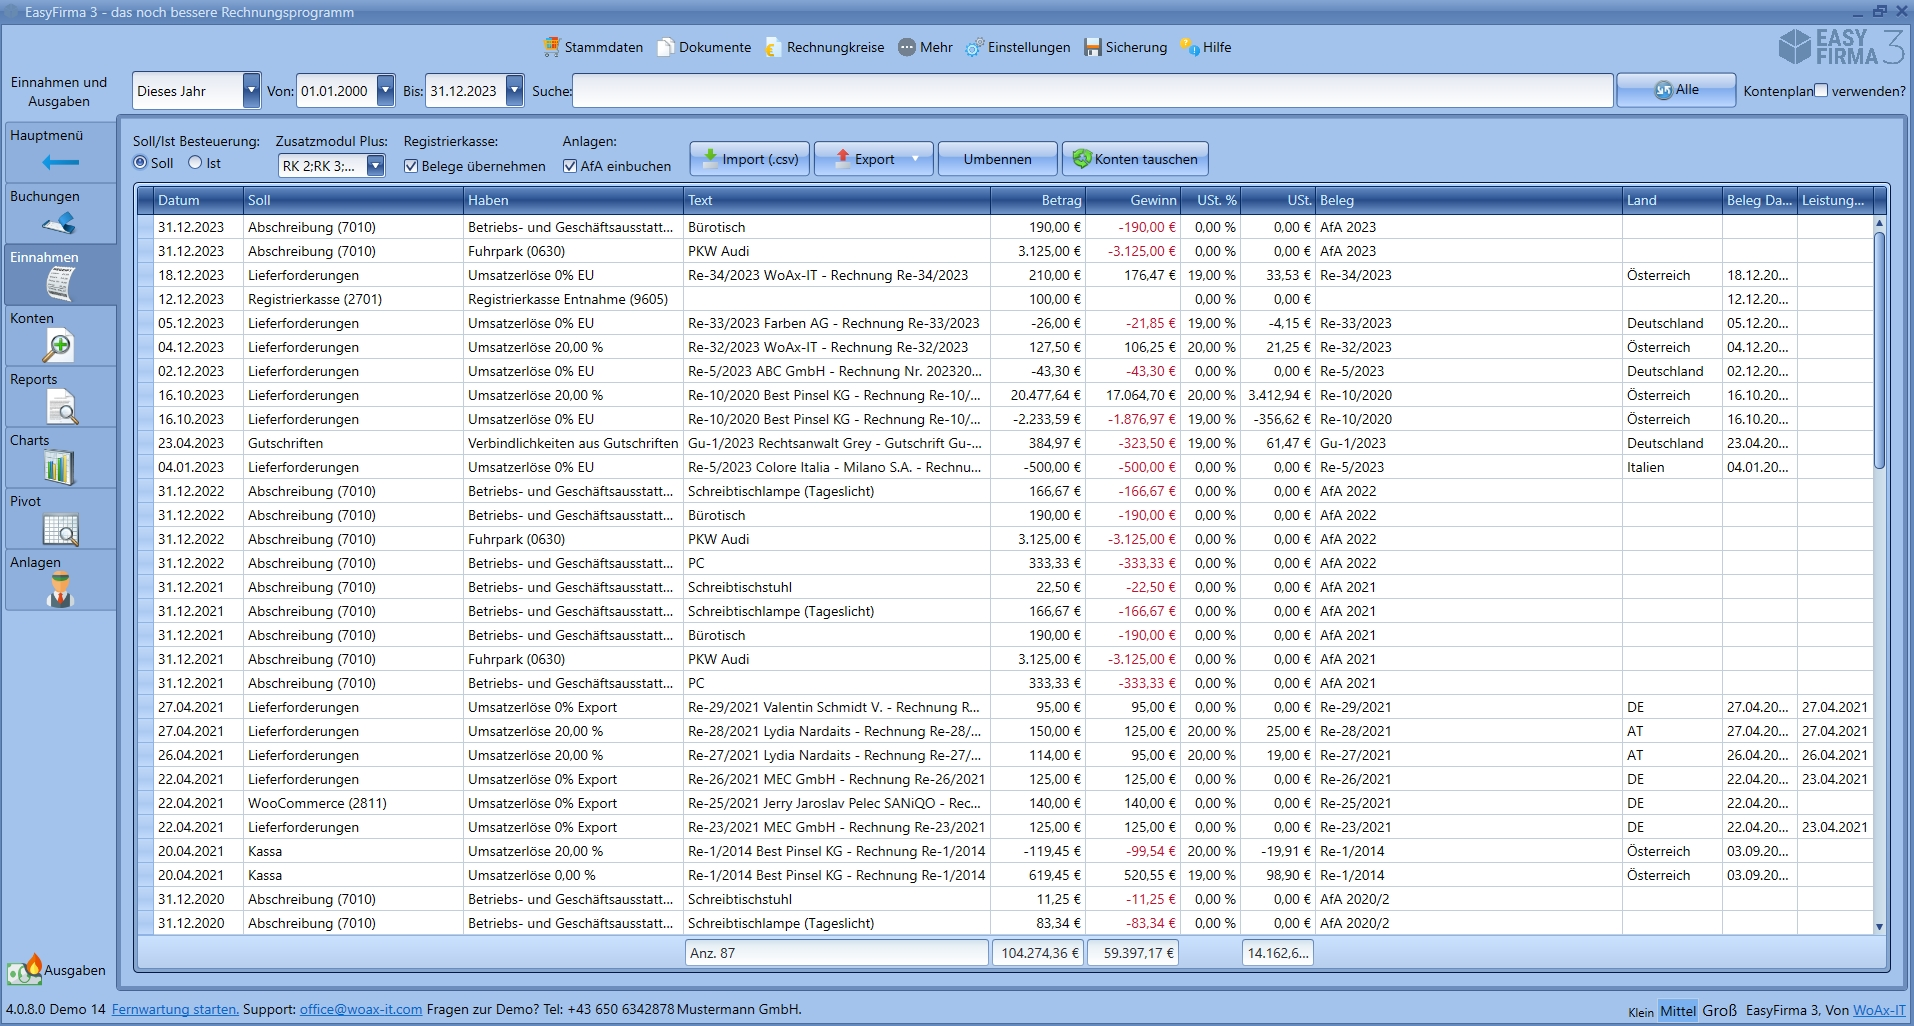Click the Konten tauschen button

click(1135, 159)
